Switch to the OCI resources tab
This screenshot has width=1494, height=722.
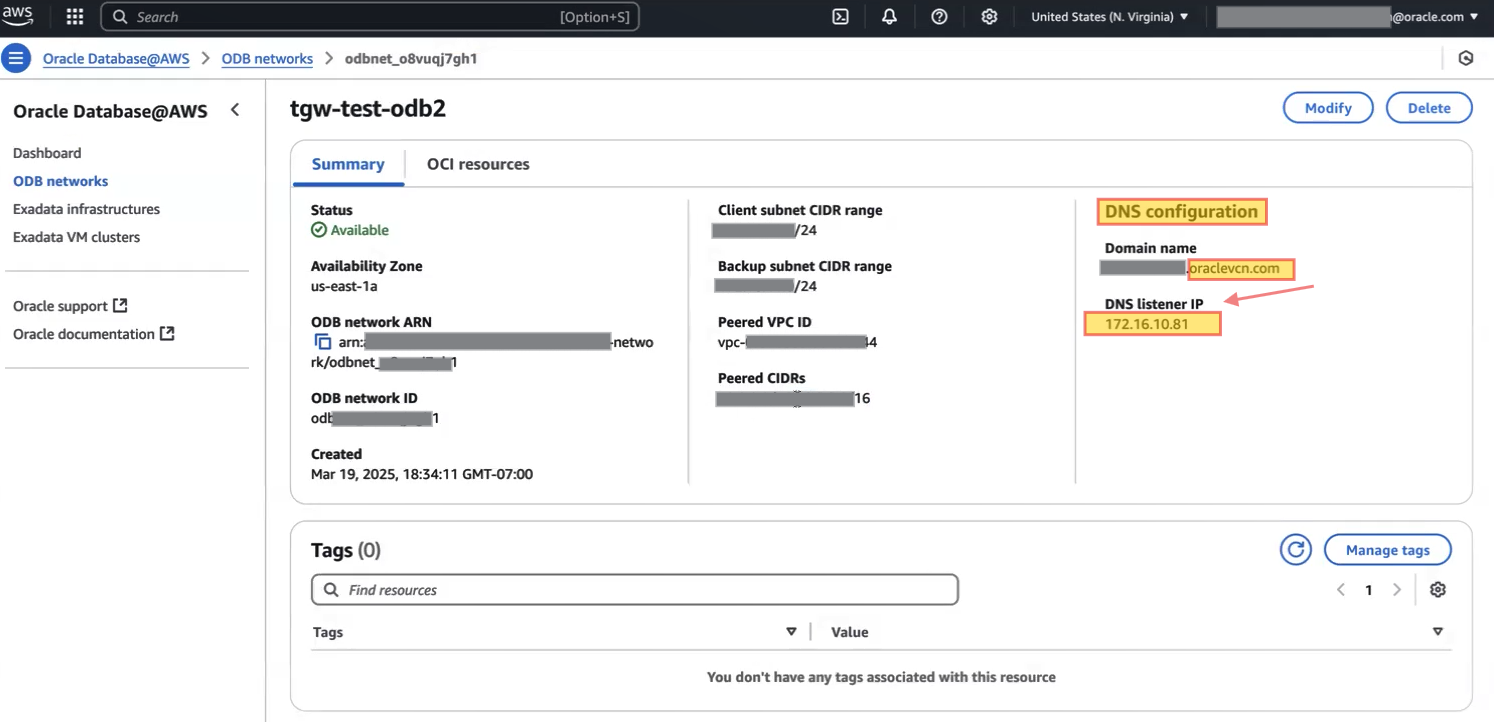pyautogui.click(x=478, y=164)
